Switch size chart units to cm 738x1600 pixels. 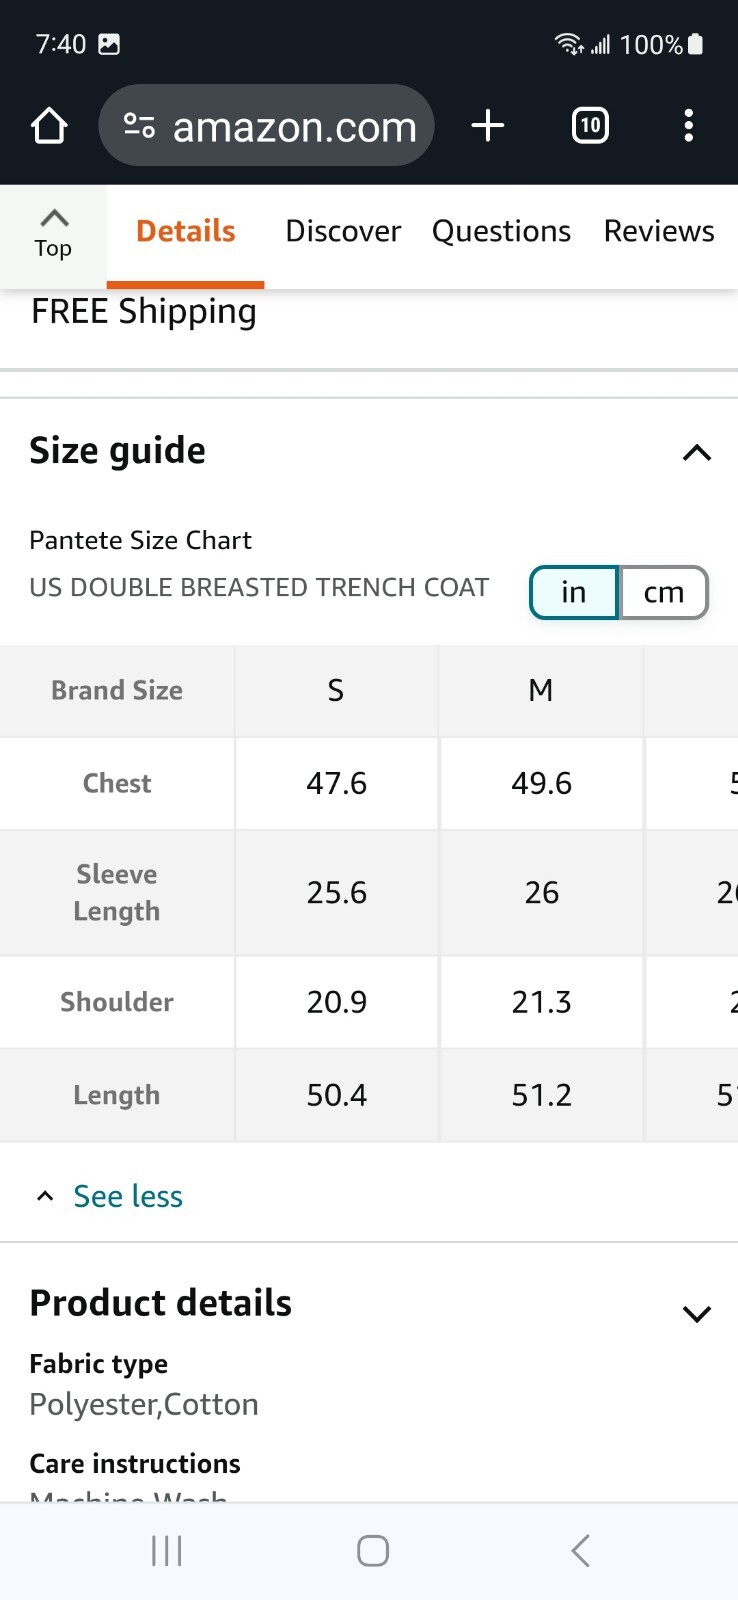(664, 592)
